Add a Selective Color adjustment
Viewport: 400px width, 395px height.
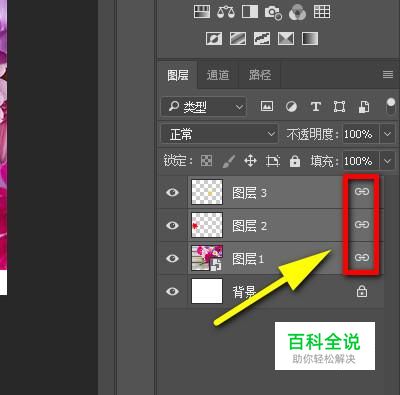(x=286, y=39)
